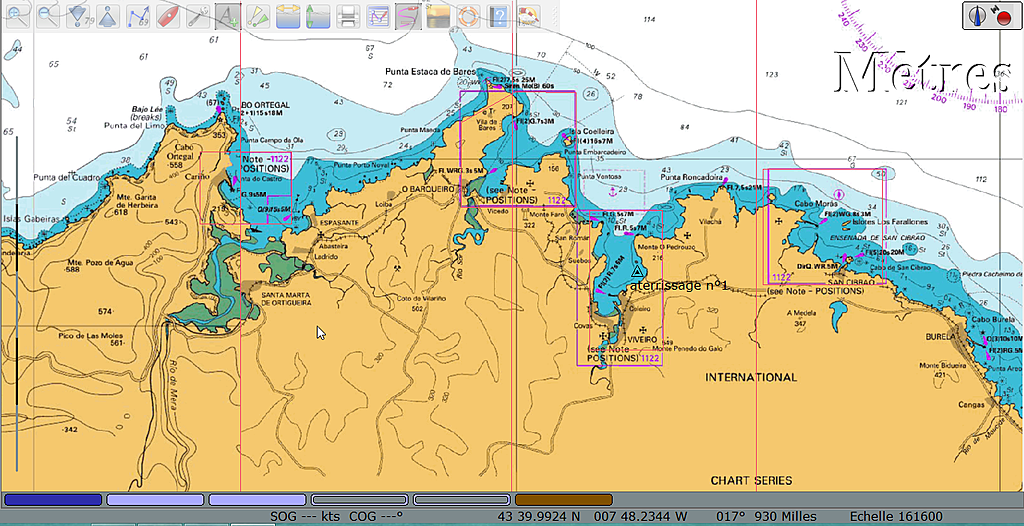Shift to larger scale chart icon
The image size is (1024, 526).
(78, 15)
